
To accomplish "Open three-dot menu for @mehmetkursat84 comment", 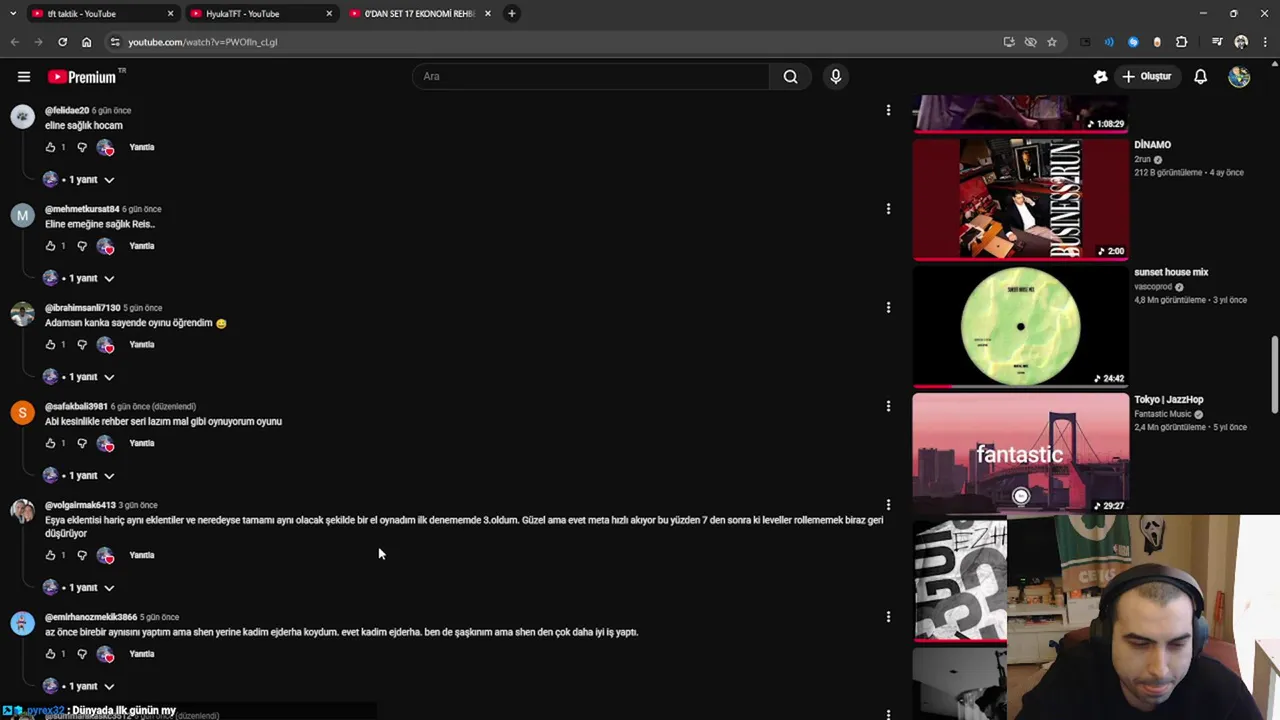I will [888, 209].
